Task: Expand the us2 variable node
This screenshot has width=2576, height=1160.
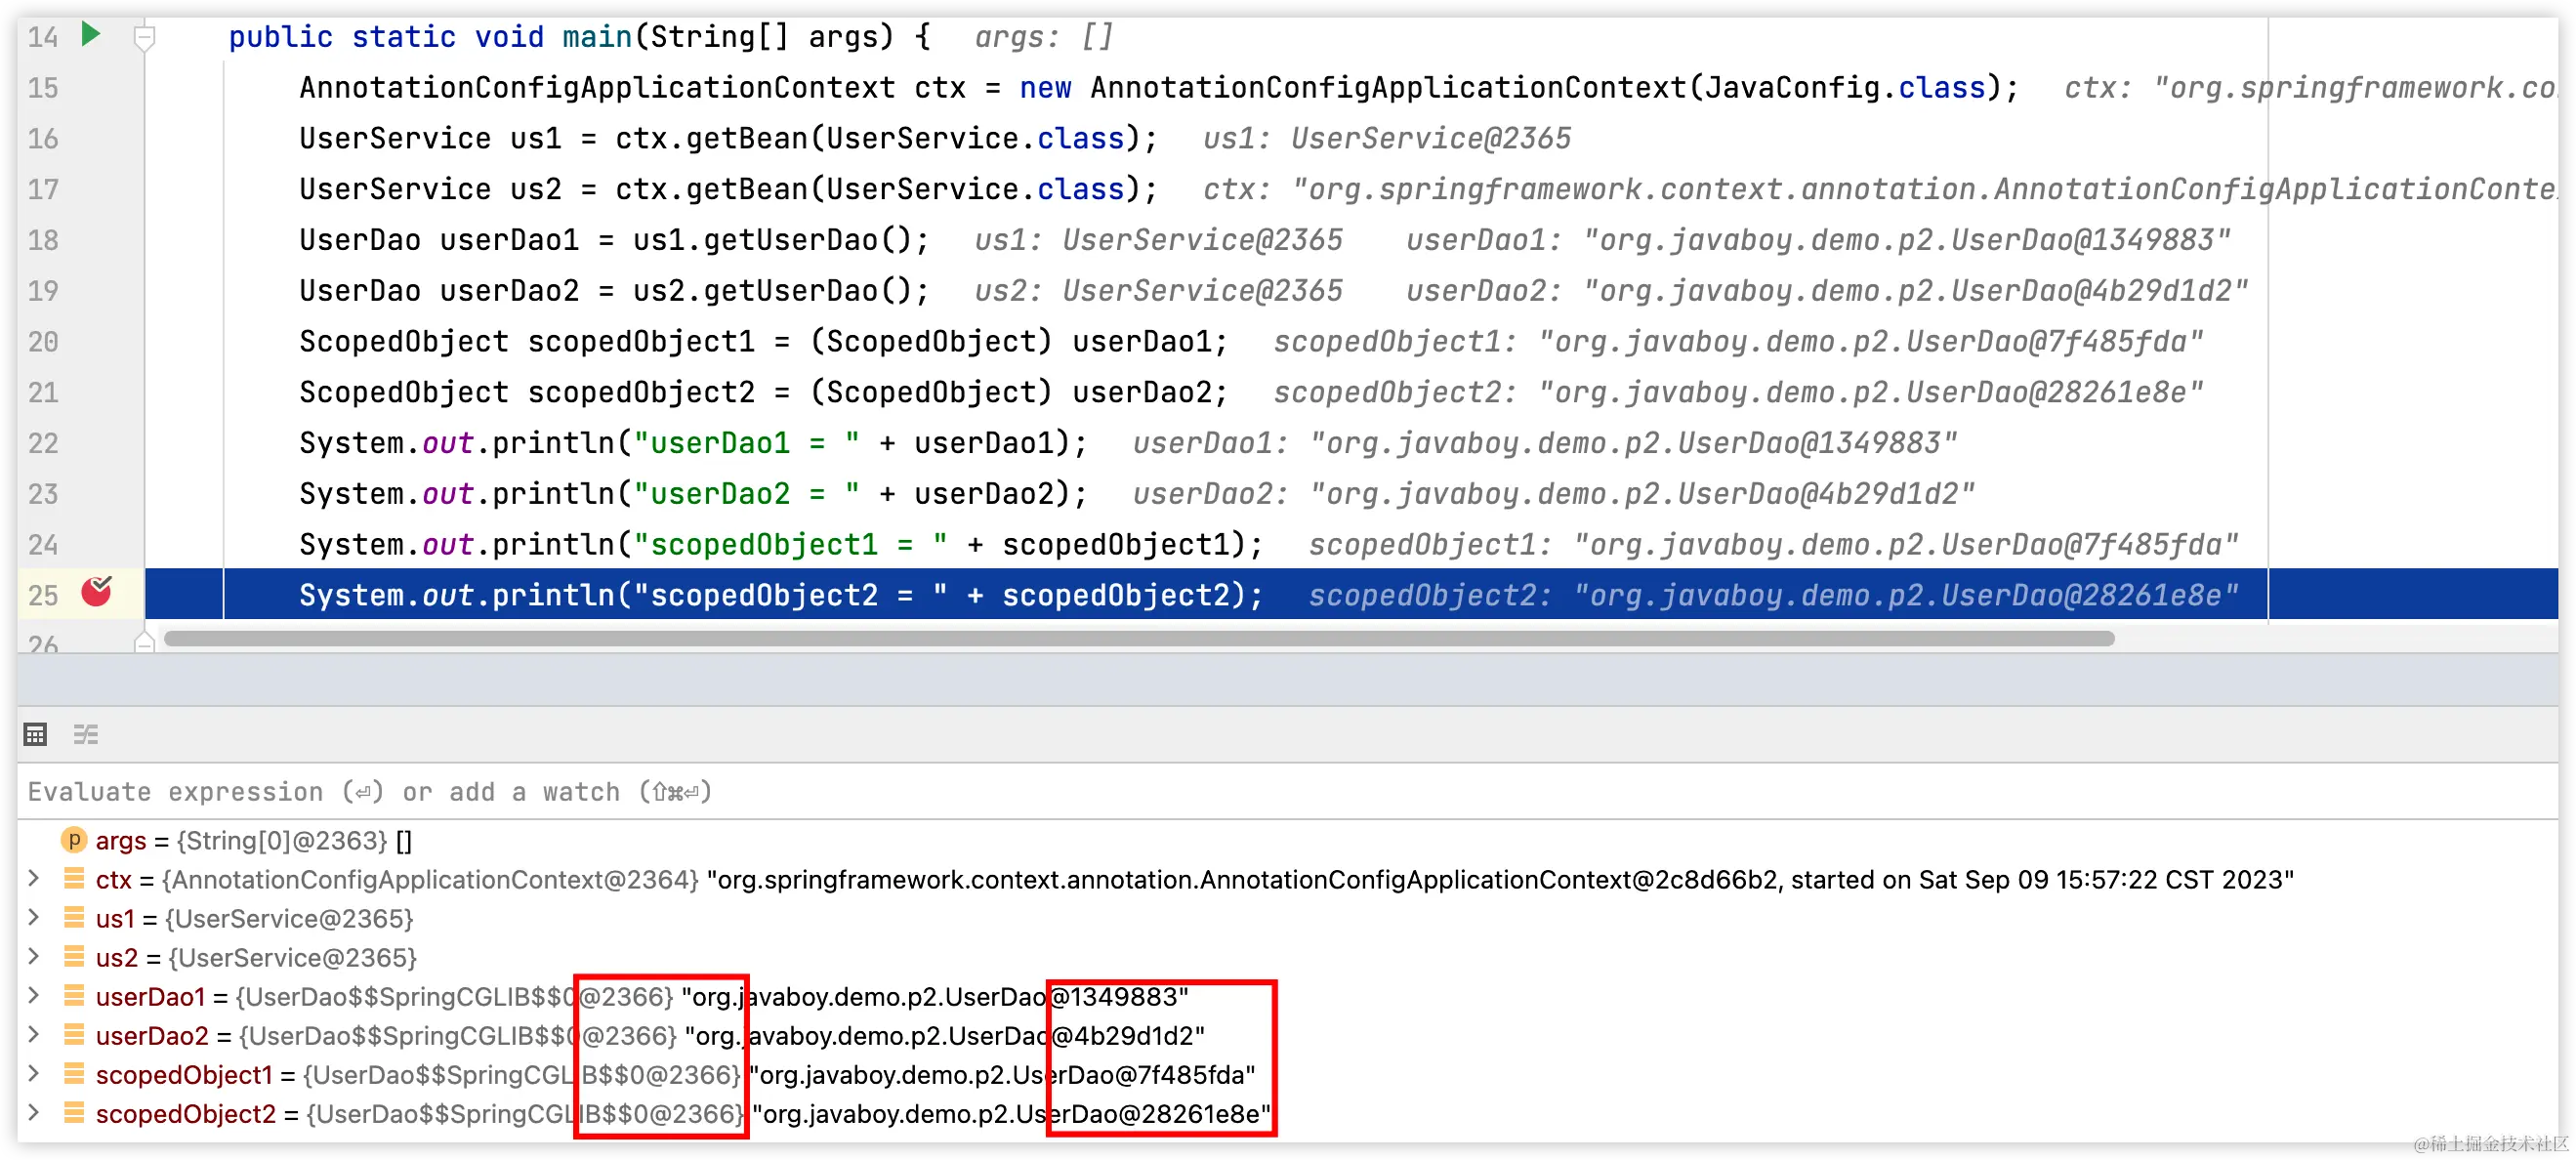Action: click(x=33, y=957)
